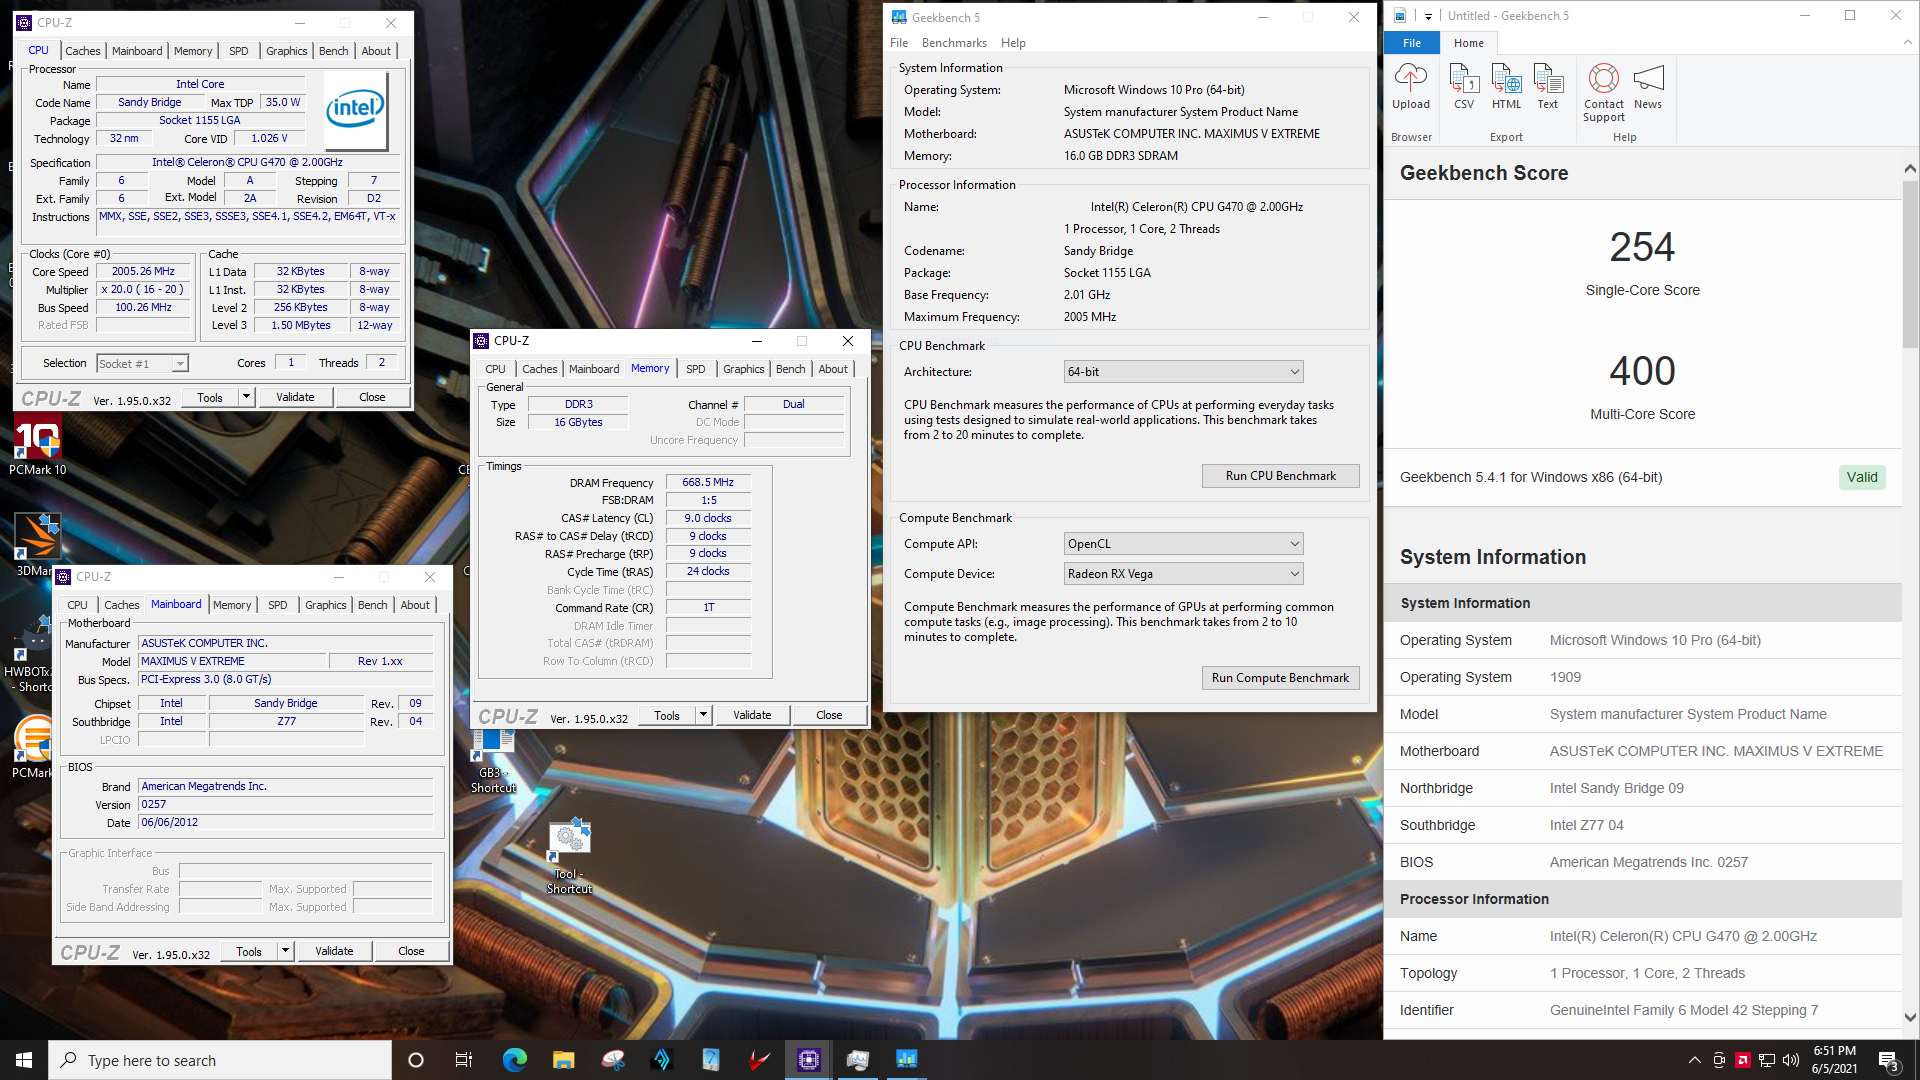The image size is (1920, 1080).
Task: Open quick access toolbar dropdown in results window
Action: click(x=1428, y=16)
